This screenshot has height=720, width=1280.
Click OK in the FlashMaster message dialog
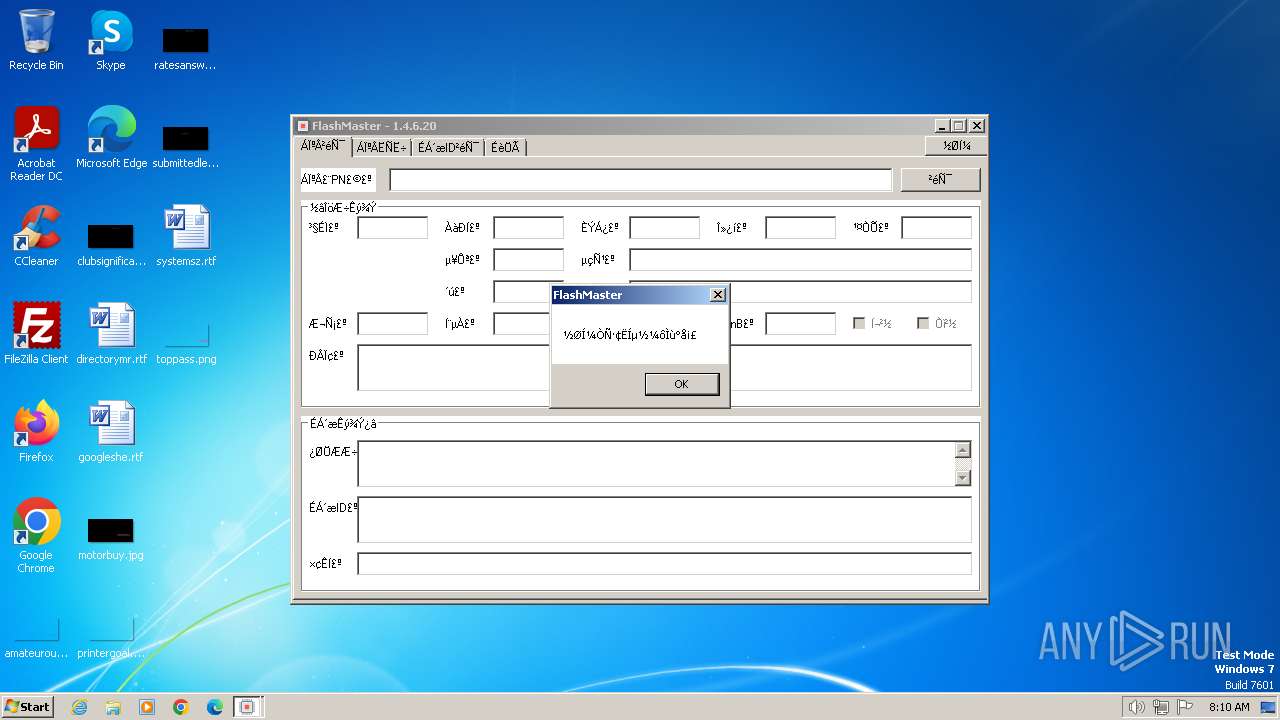click(x=681, y=384)
